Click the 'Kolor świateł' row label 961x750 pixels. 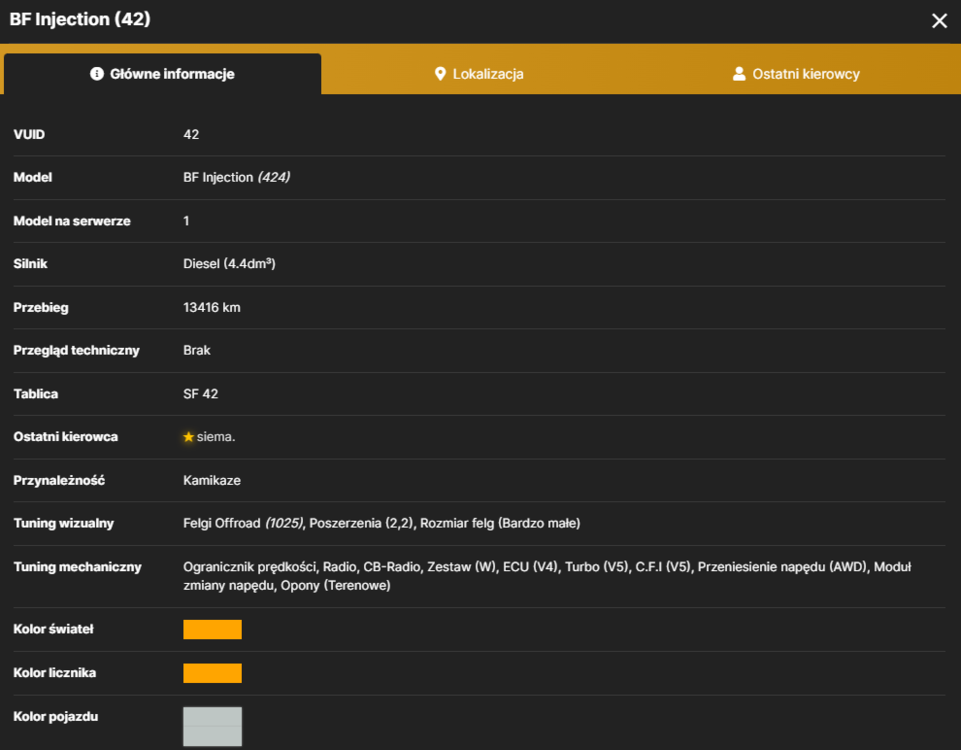point(53,629)
